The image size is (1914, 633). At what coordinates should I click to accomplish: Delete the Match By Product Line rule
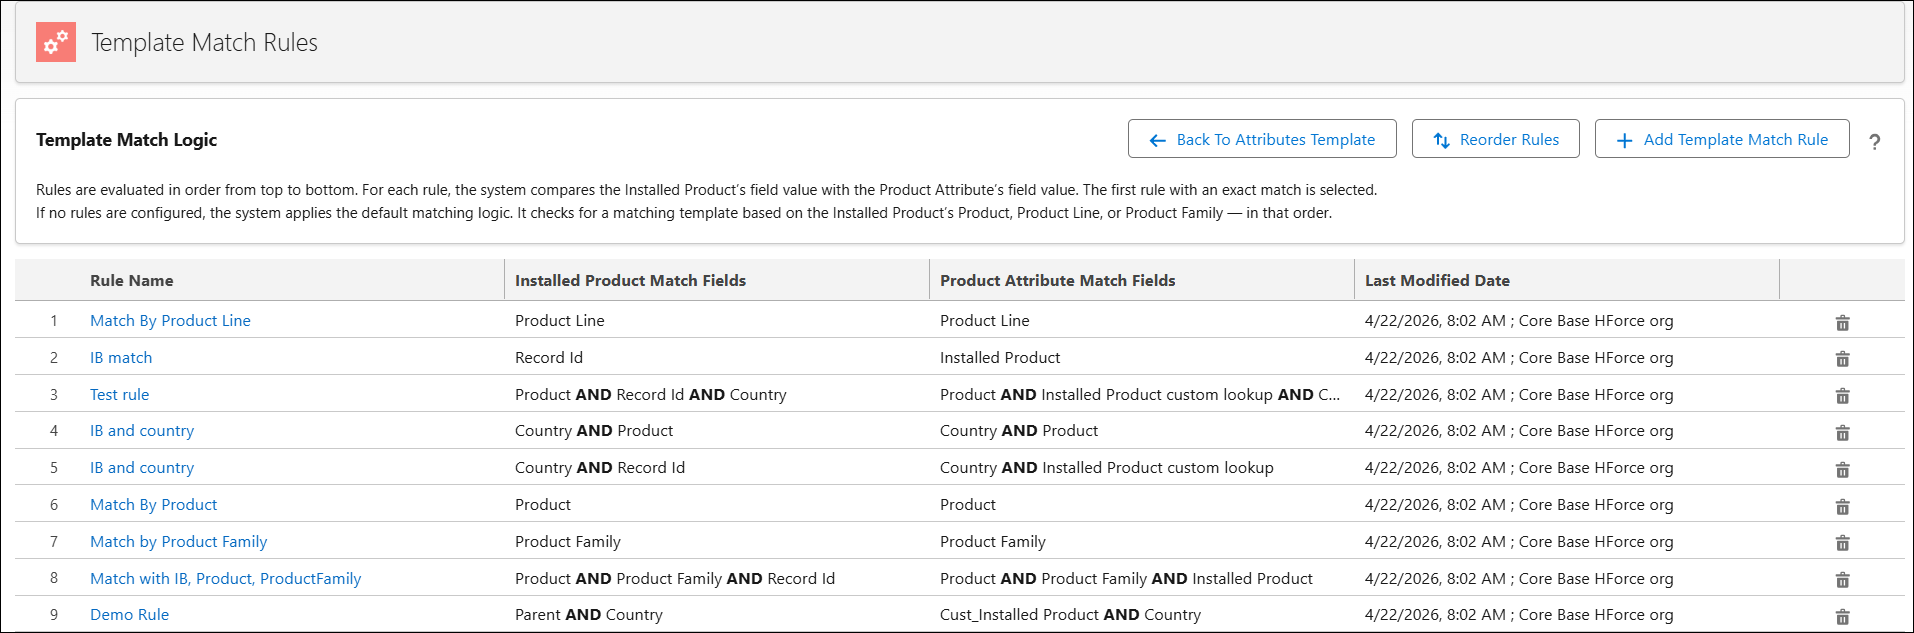1842,322
